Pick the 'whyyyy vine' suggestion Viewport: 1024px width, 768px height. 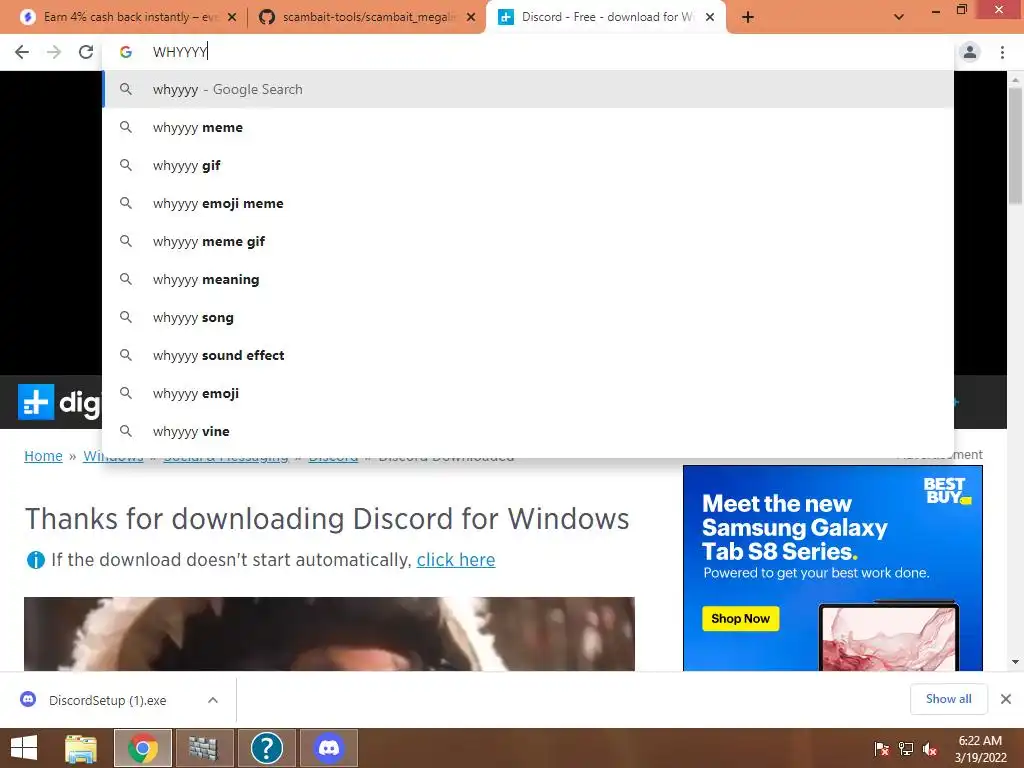(x=528, y=431)
